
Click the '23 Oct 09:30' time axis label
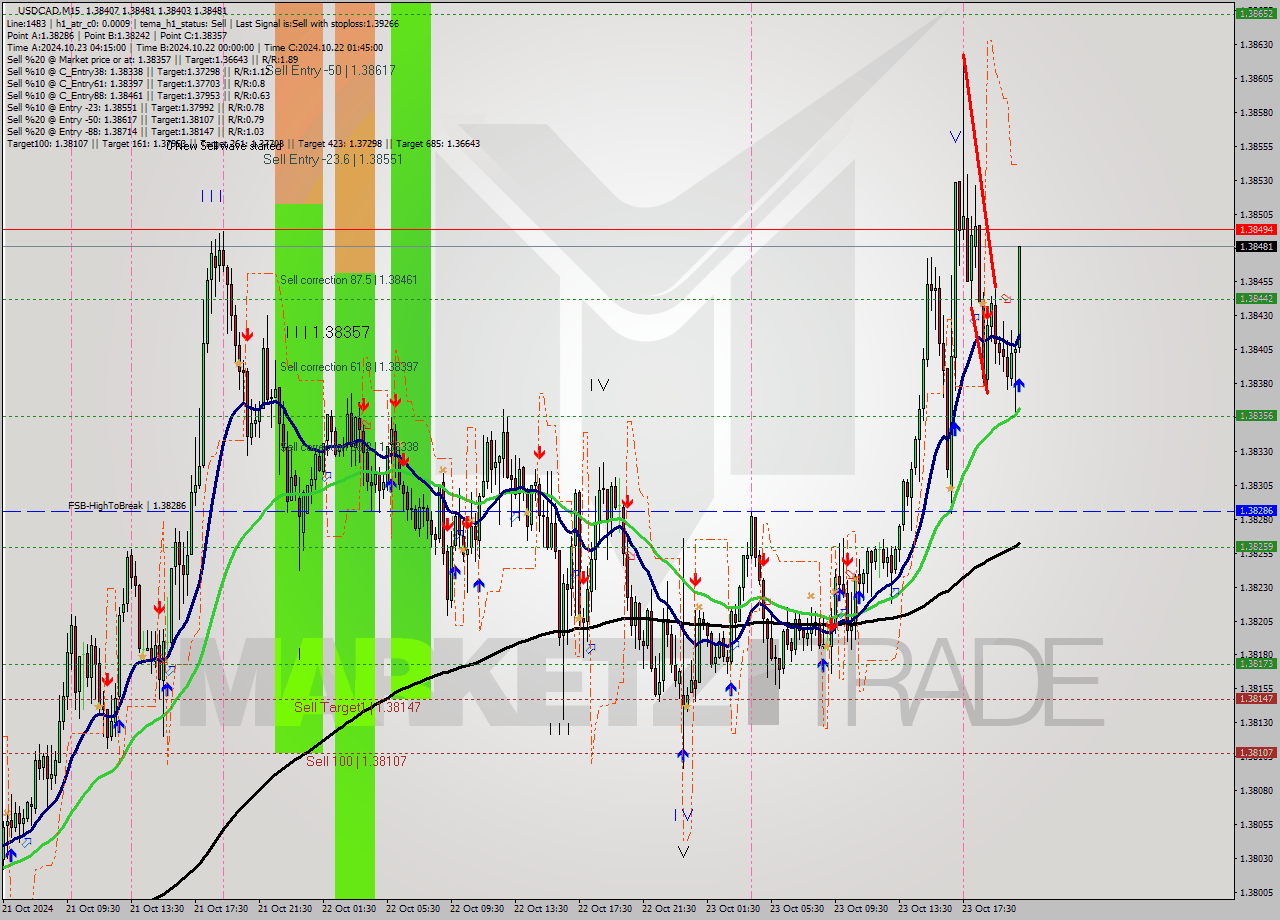(861, 908)
